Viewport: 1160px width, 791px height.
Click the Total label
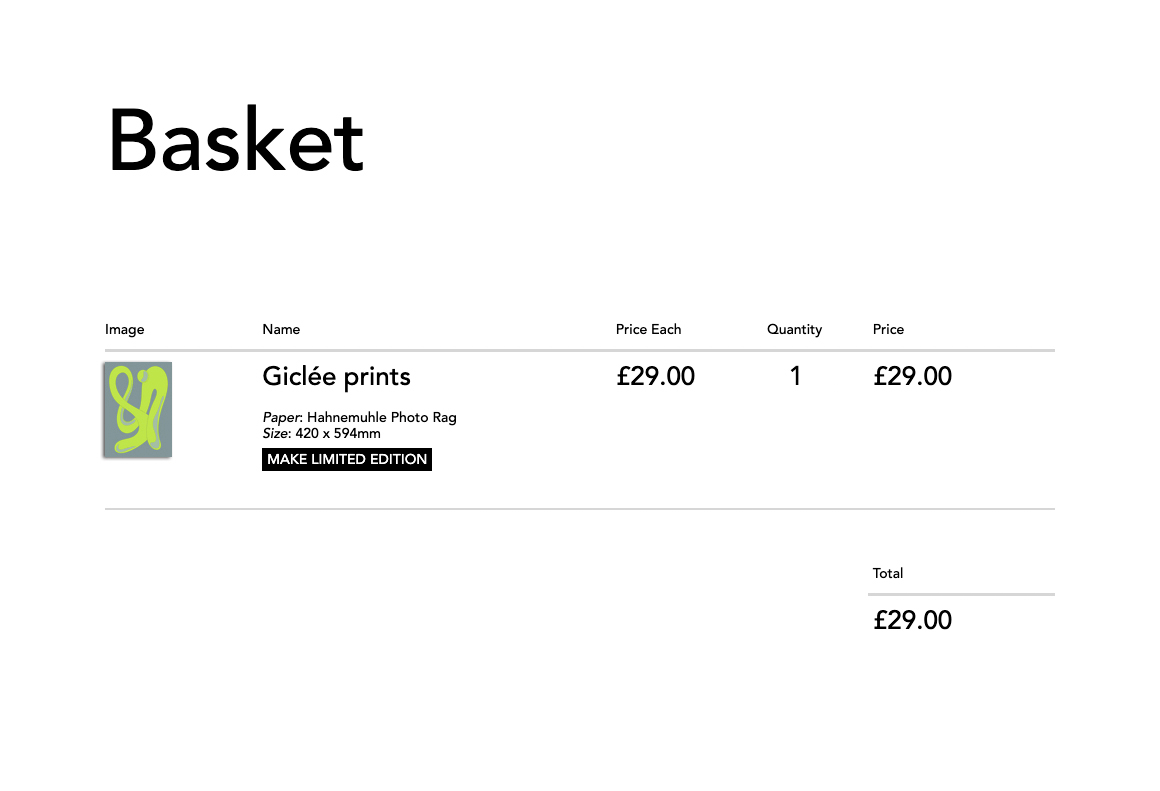coord(888,573)
